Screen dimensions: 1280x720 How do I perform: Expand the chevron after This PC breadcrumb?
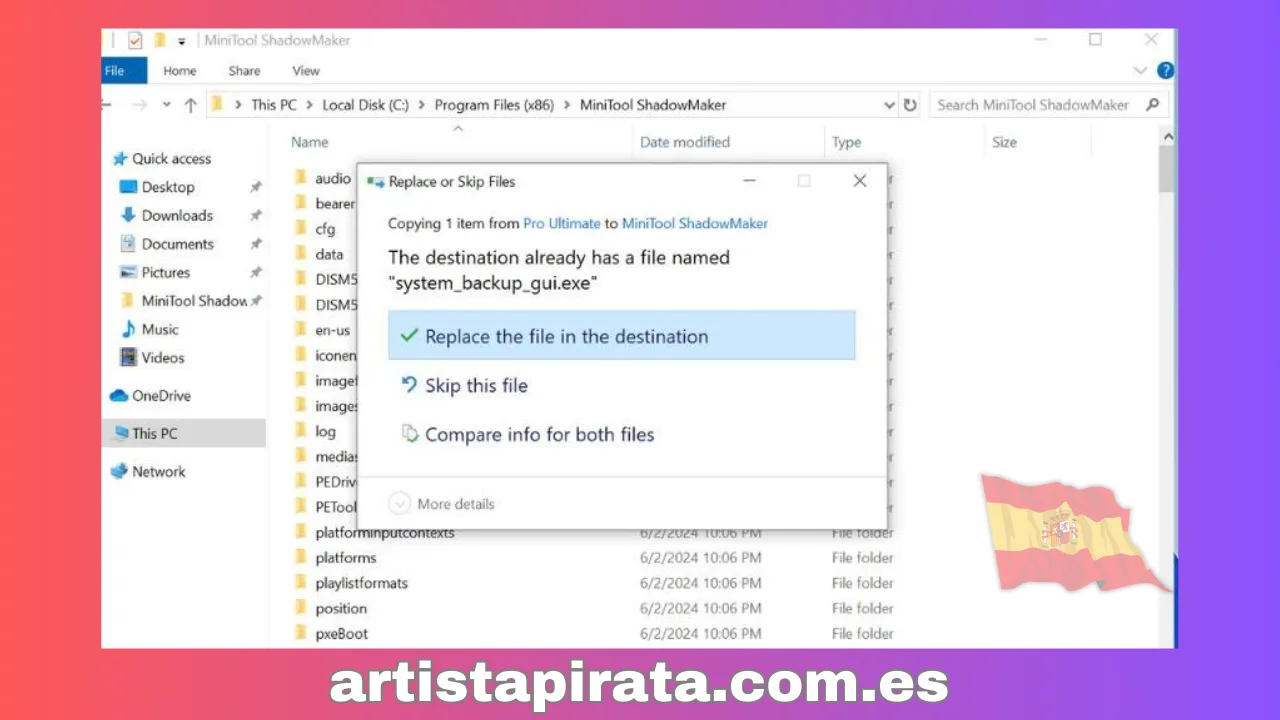tap(310, 105)
